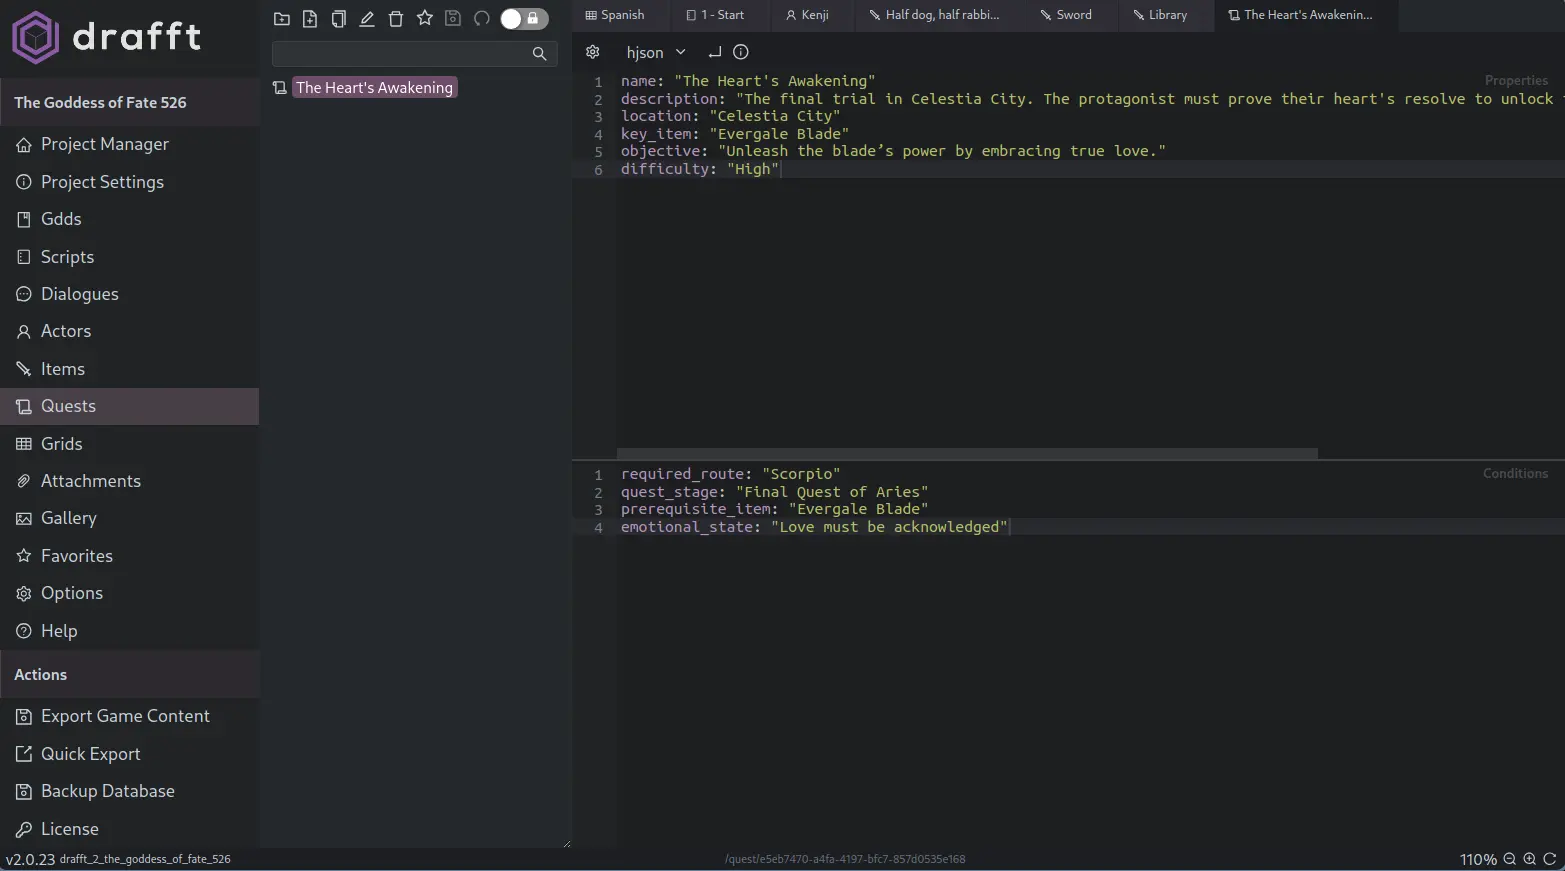Click the edit pencil icon in the toolbar

click(x=366, y=18)
